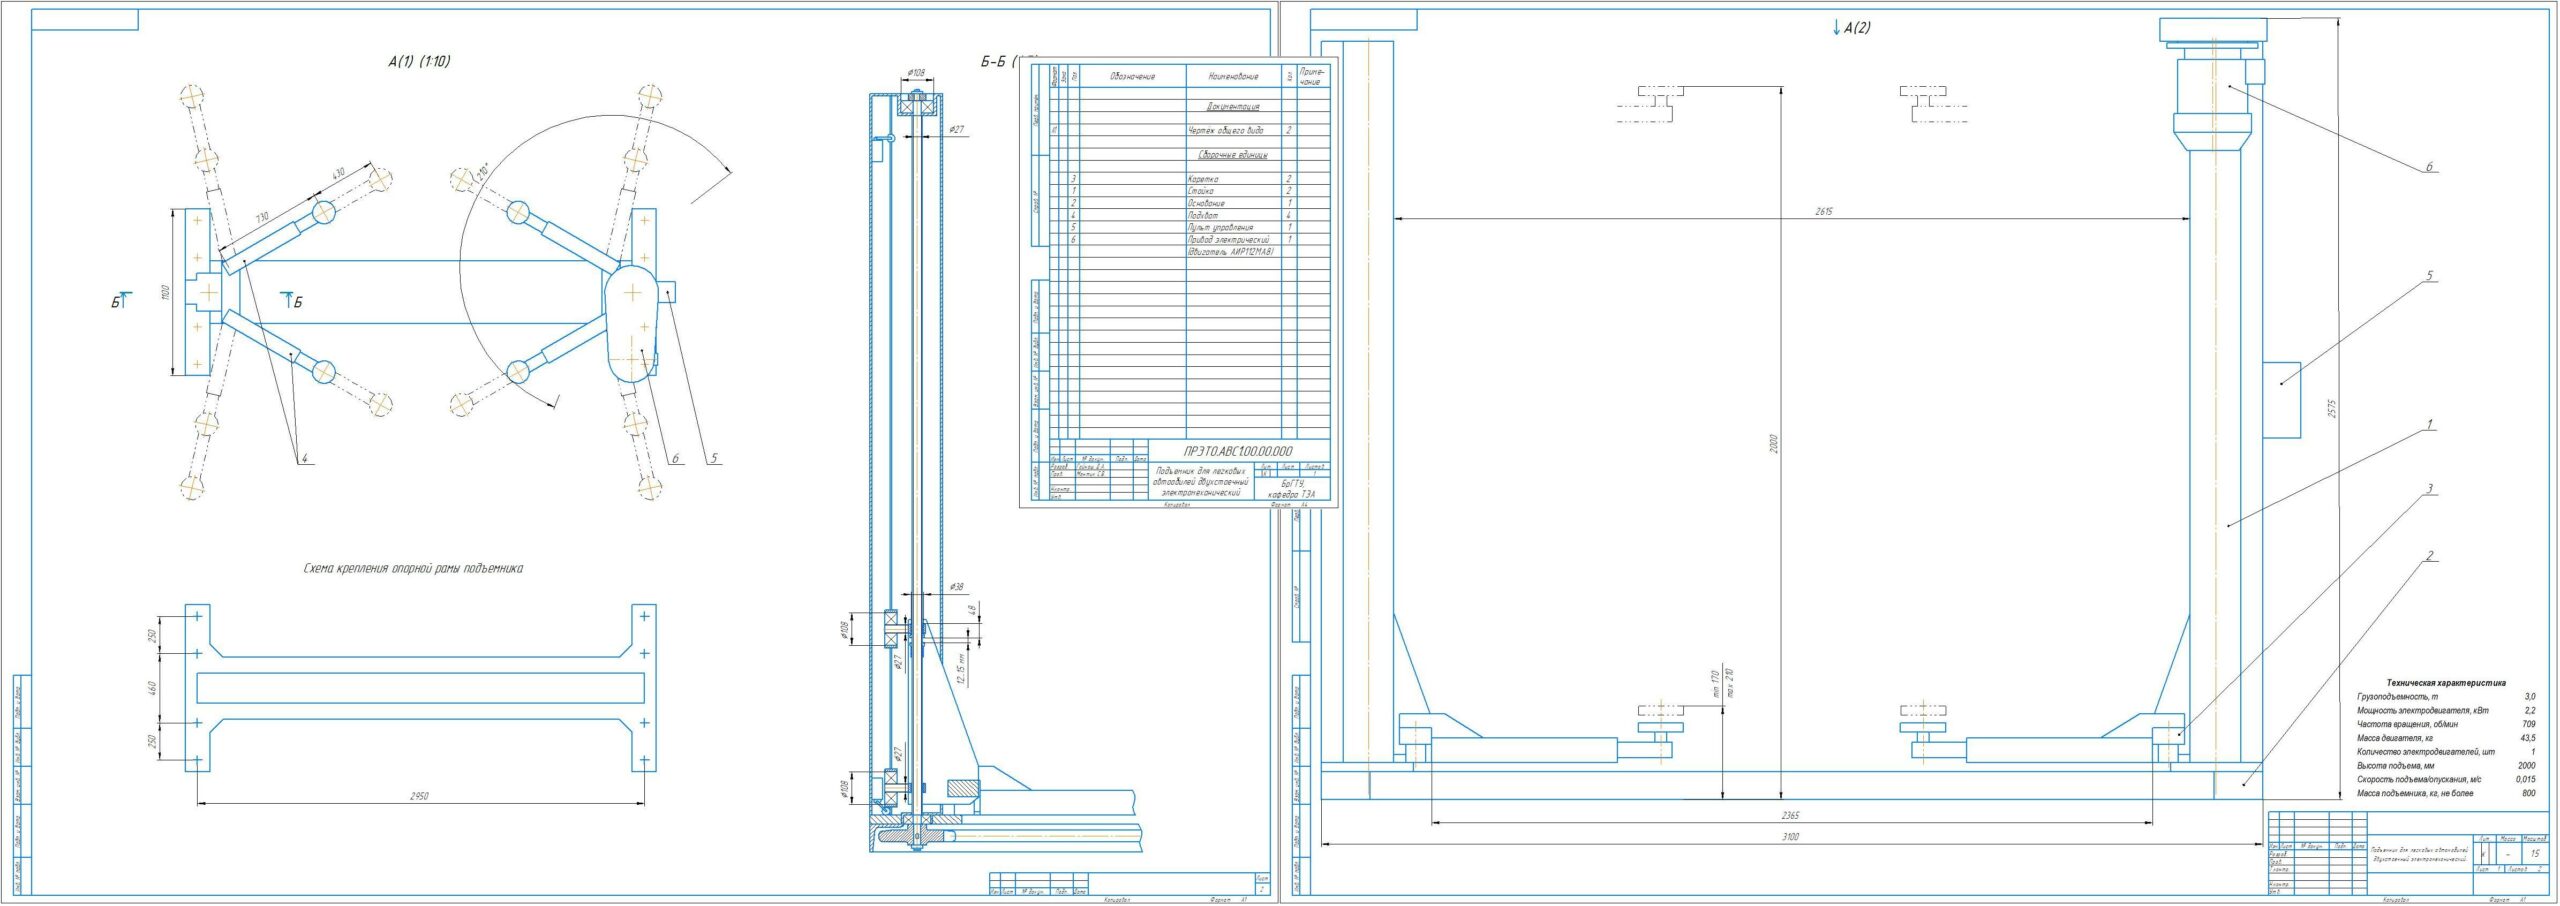The height and width of the screenshot is (906, 2560).
Task: Click the 'Сборочные единицы' heading
Action: pyautogui.click(x=1233, y=155)
